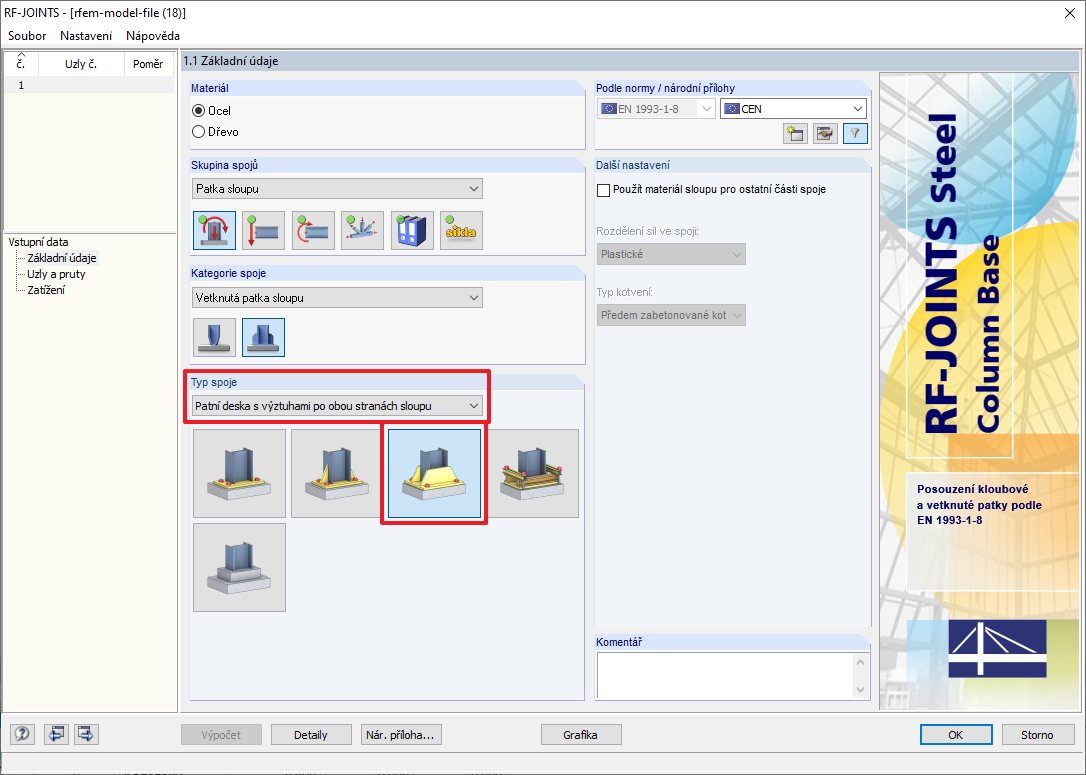Select the Ocel material radio button
The image size is (1086, 775).
pyautogui.click(x=199, y=111)
